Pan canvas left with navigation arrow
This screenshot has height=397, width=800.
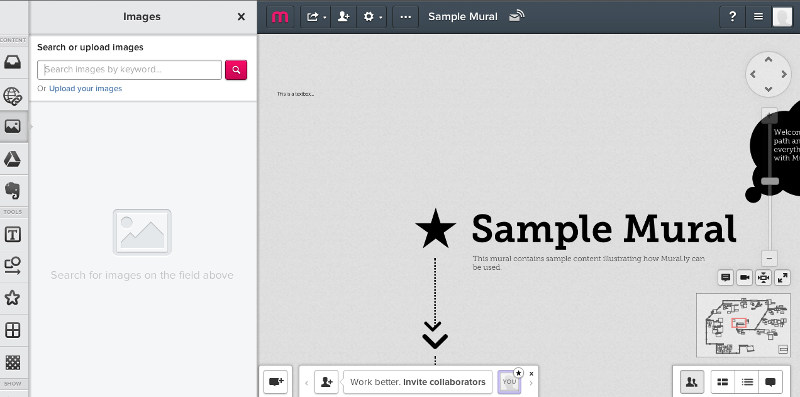753,75
